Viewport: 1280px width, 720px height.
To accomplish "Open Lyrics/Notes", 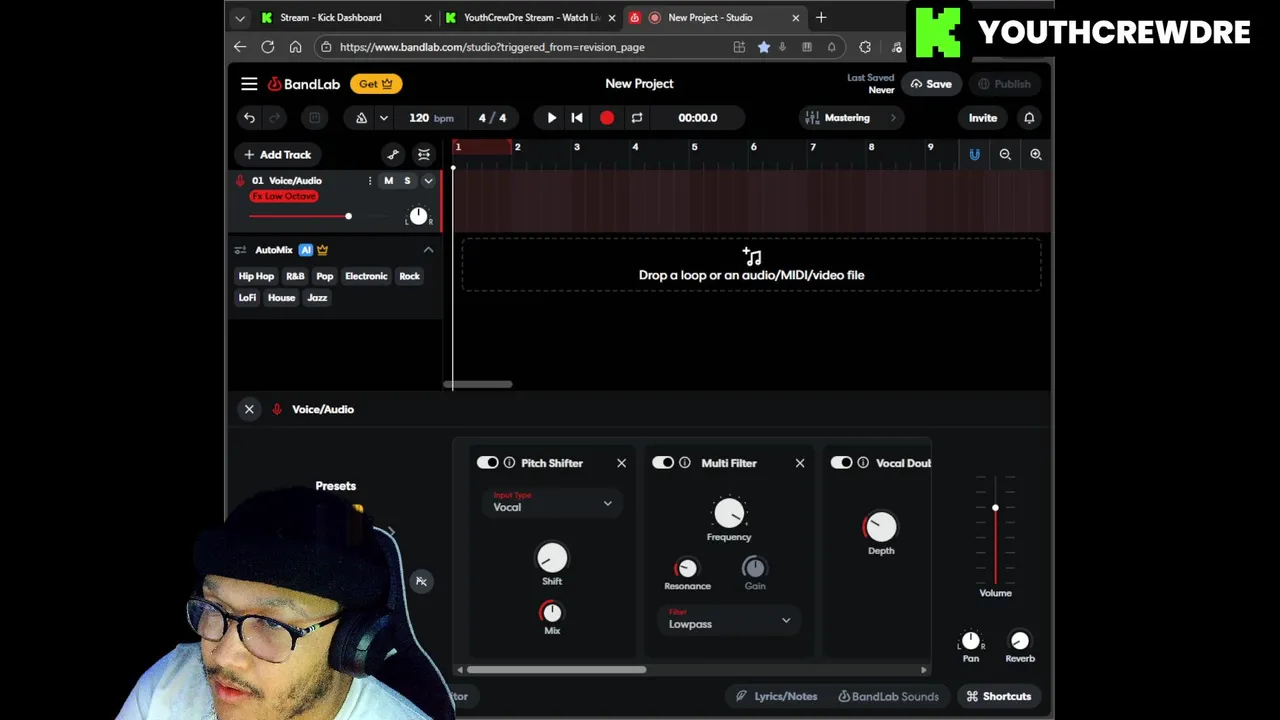I will (777, 696).
